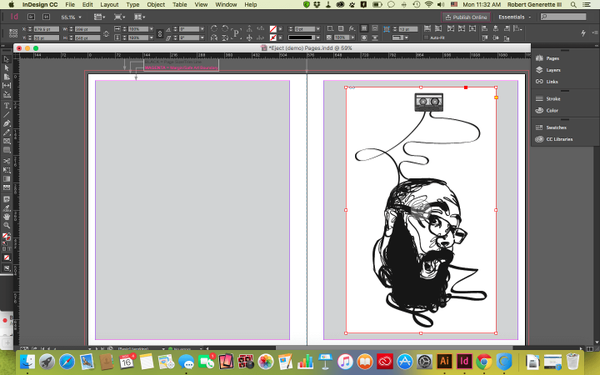Select the Scissors tool
This screenshot has width=600, height=375.
(x=7, y=161)
